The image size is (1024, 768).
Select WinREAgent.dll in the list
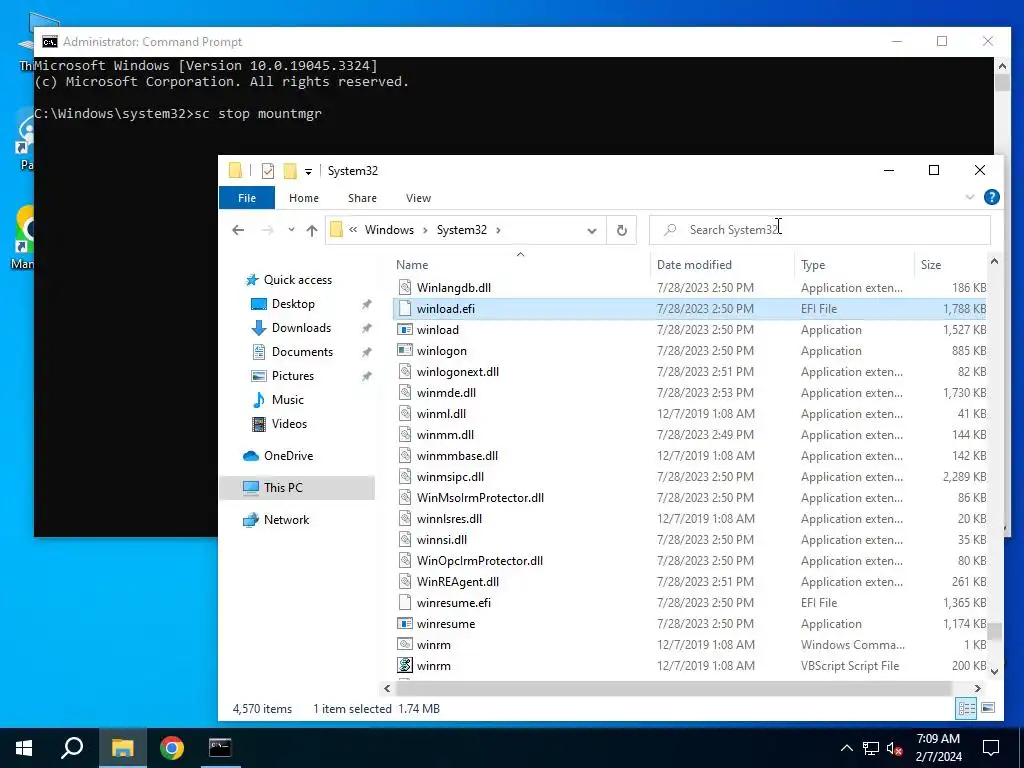click(458, 582)
